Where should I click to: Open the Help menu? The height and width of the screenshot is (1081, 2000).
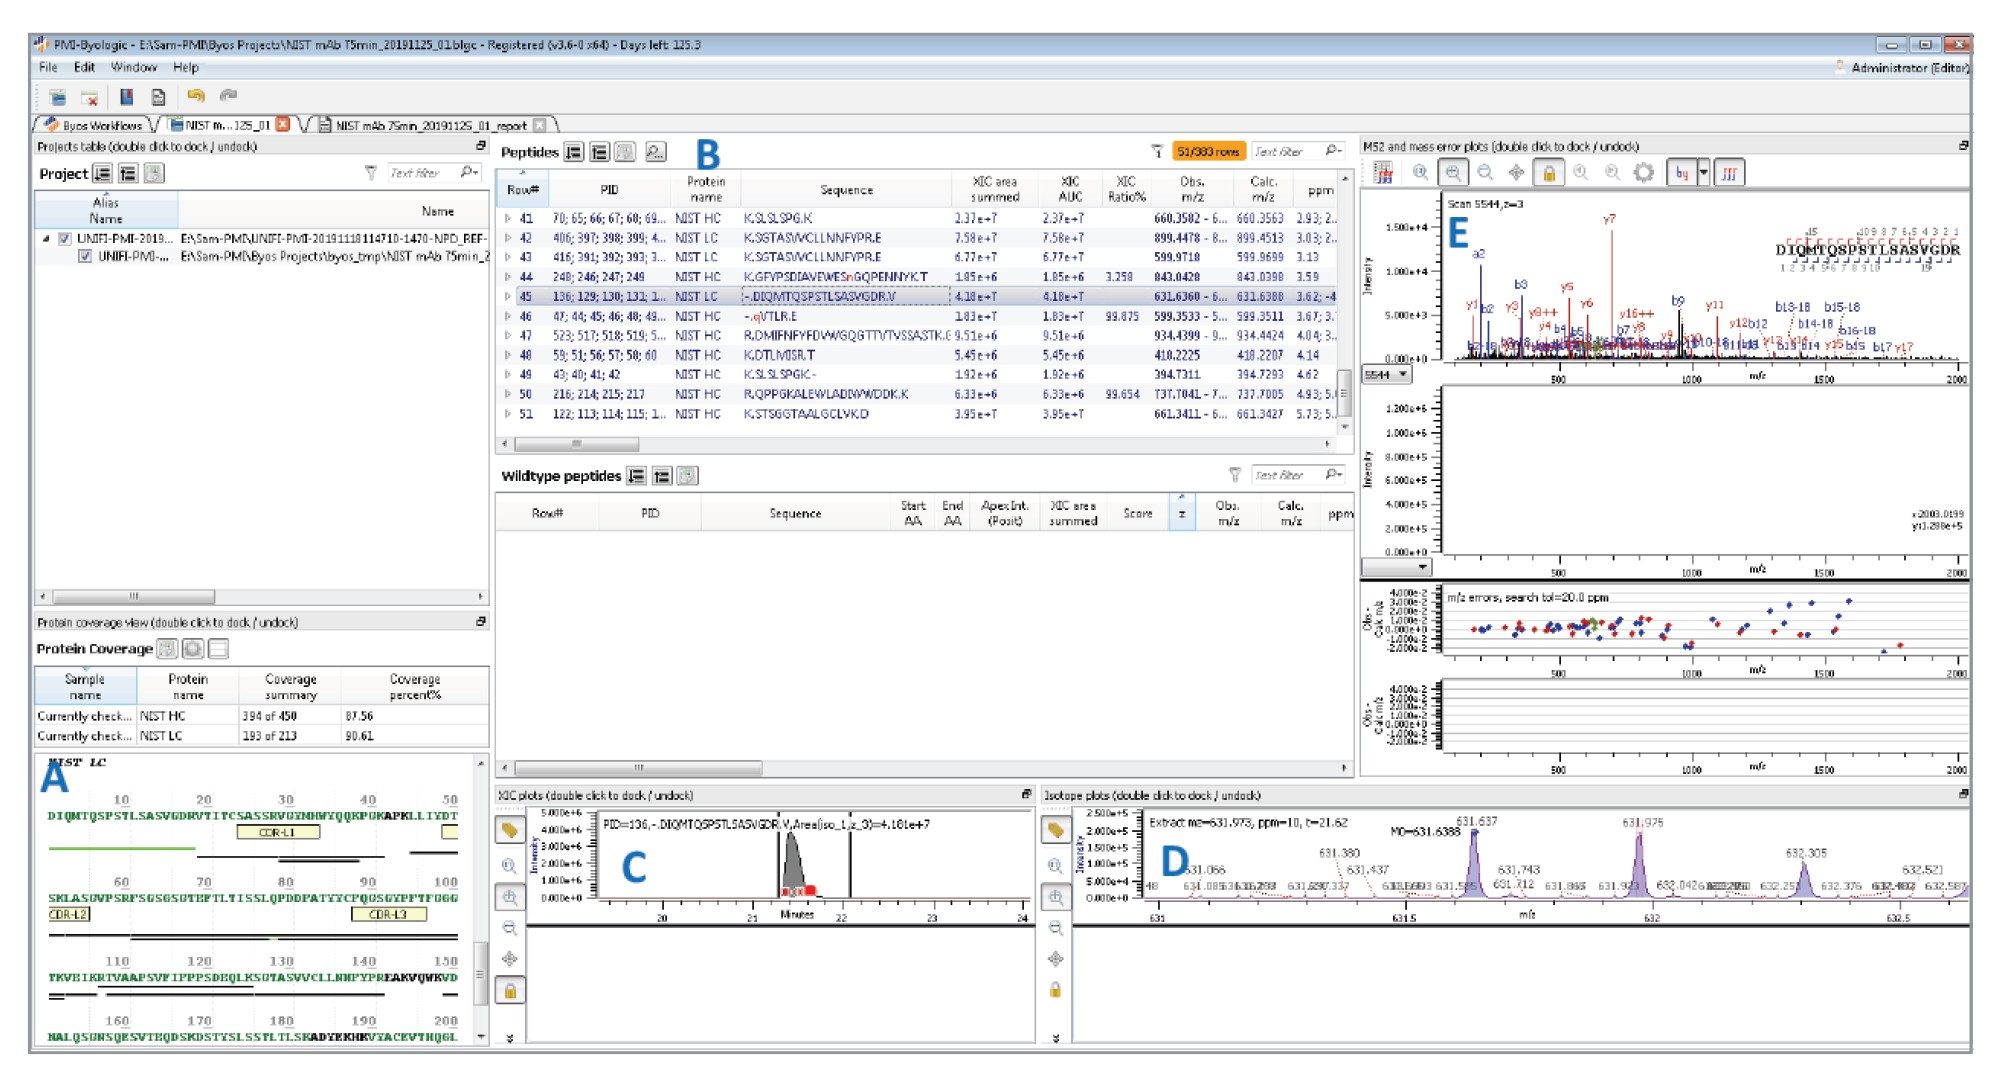click(186, 67)
